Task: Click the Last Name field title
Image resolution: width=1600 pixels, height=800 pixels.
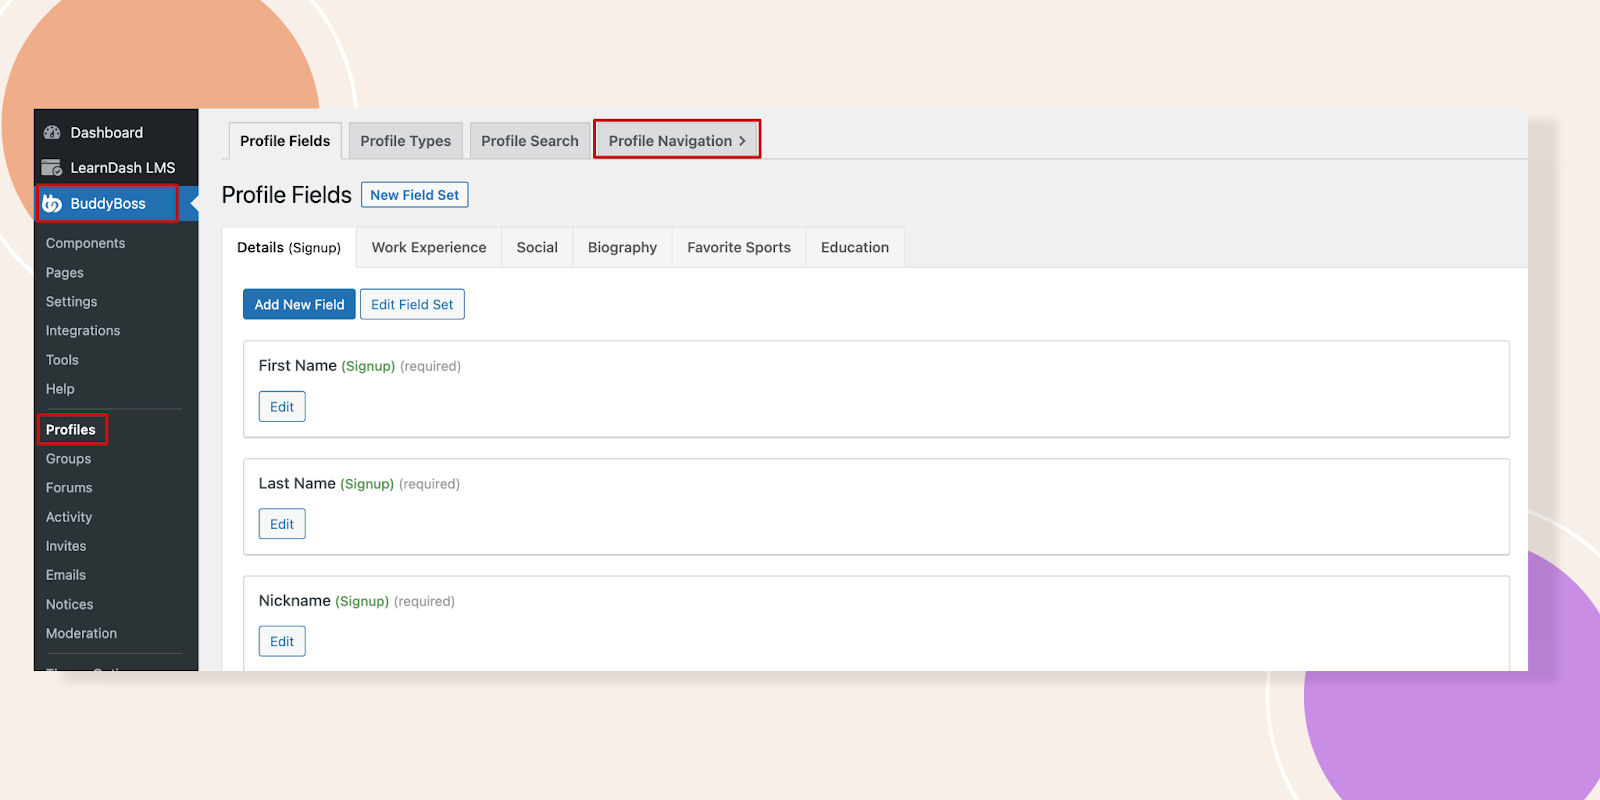Action: [297, 483]
